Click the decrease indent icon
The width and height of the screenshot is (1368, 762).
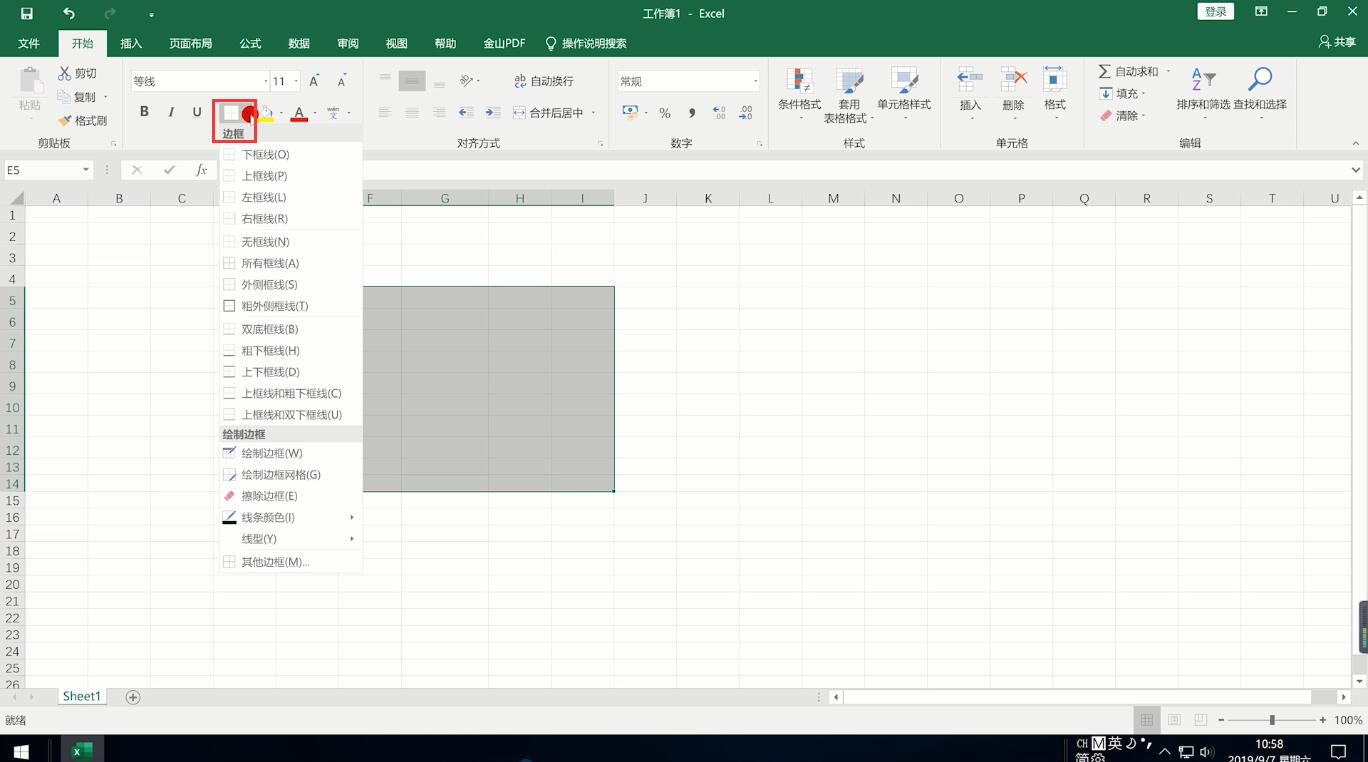(466, 113)
